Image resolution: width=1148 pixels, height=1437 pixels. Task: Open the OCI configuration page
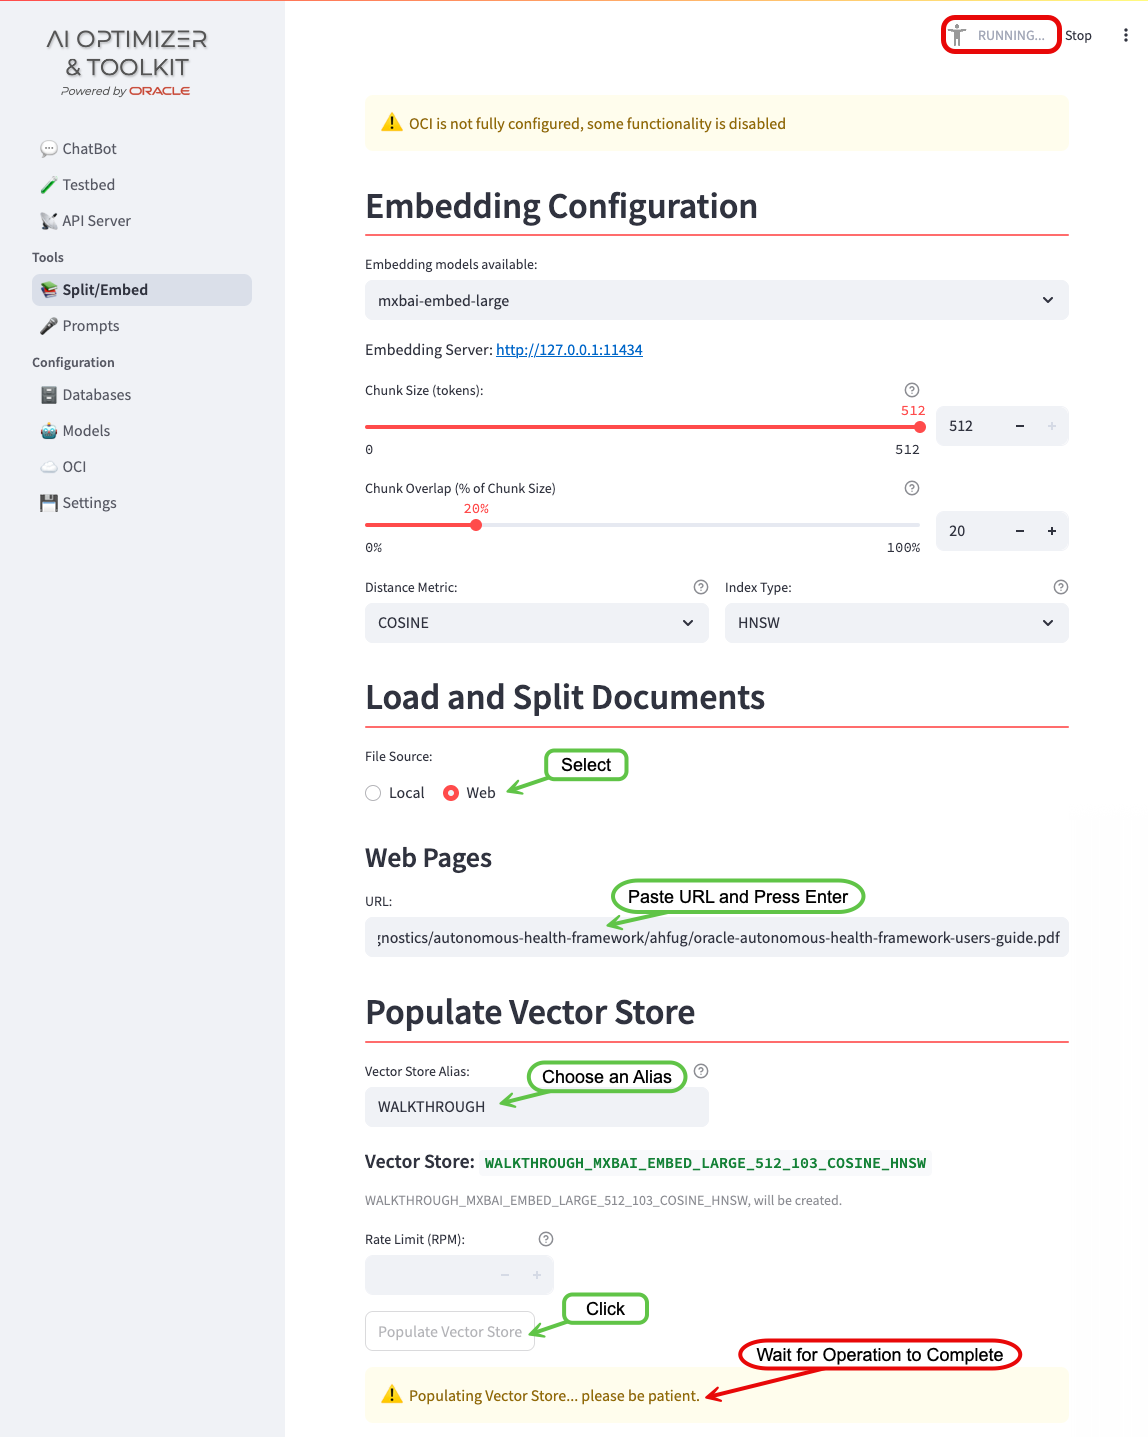(142, 467)
